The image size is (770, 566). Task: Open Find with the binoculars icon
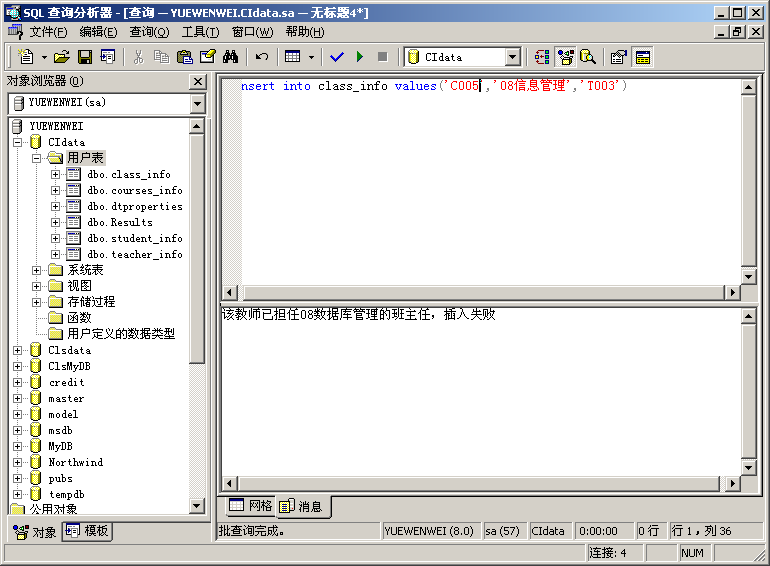(x=230, y=57)
